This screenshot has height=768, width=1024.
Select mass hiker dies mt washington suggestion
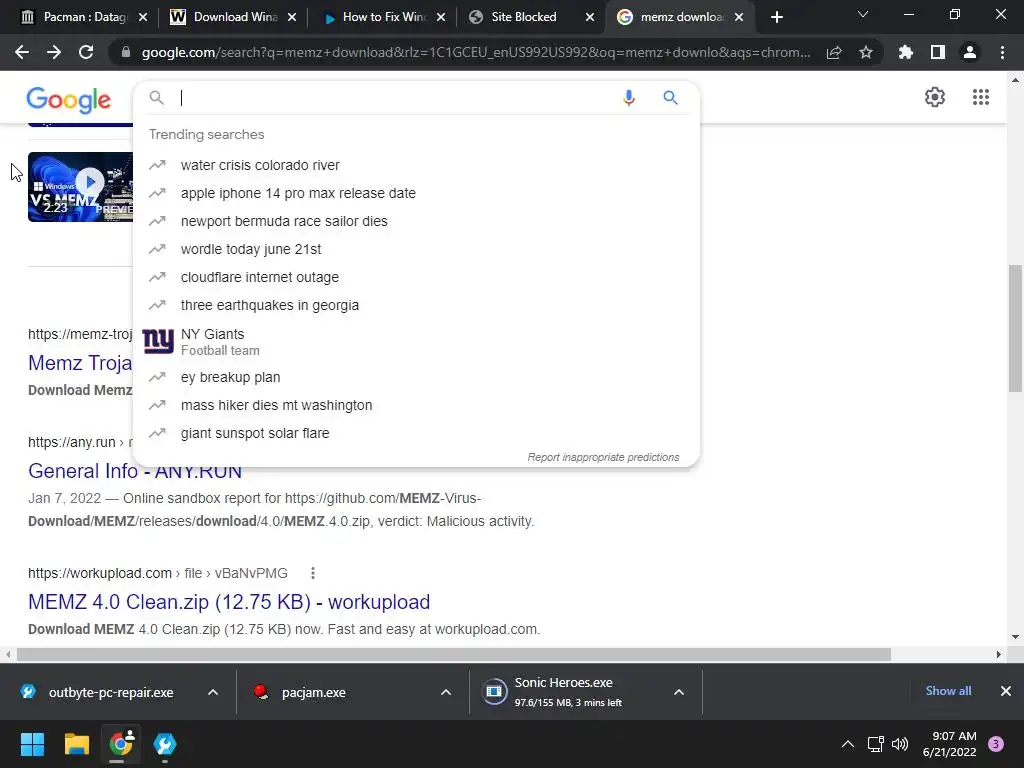coord(416,406)
